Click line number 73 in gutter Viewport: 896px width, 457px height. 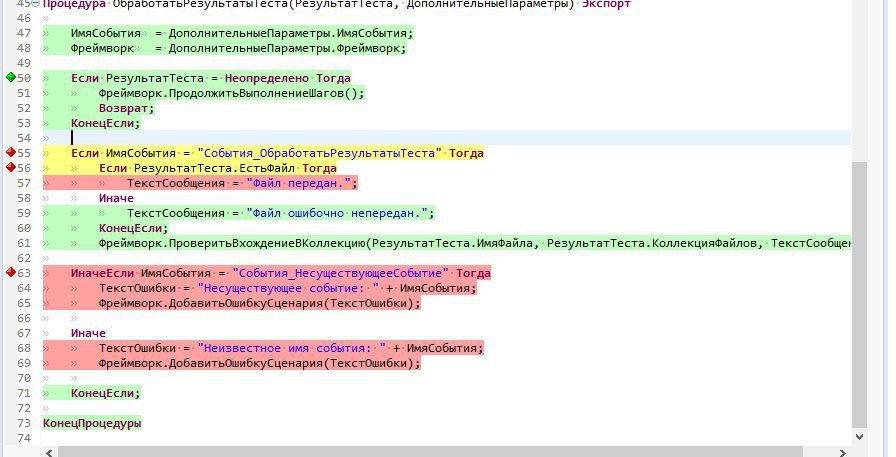pyautogui.click(x=24, y=423)
